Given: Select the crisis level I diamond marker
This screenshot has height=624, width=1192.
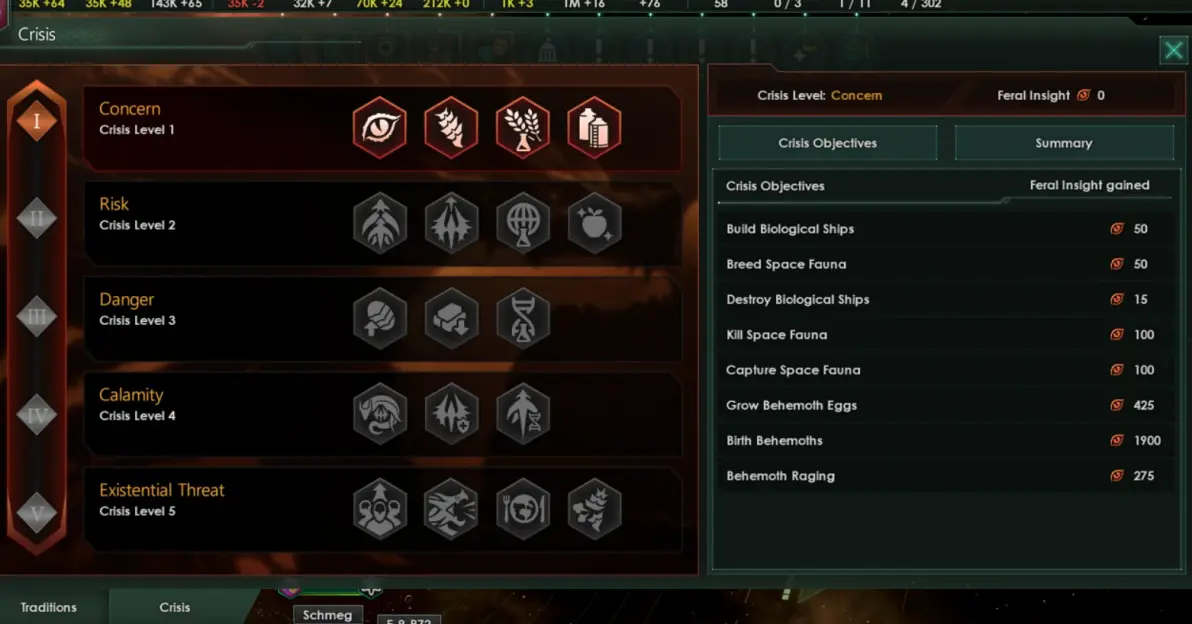Looking at the screenshot, I should (x=36, y=121).
